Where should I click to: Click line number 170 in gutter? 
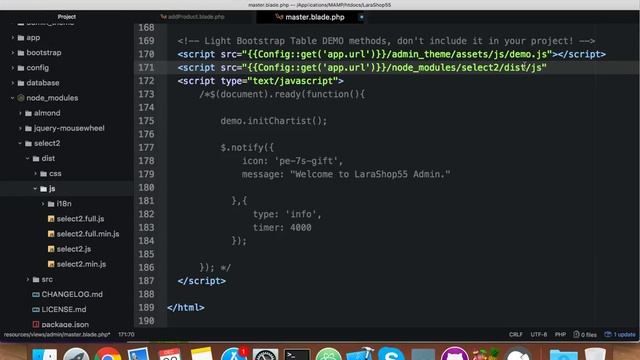pyautogui.click(x=146, y=54)
